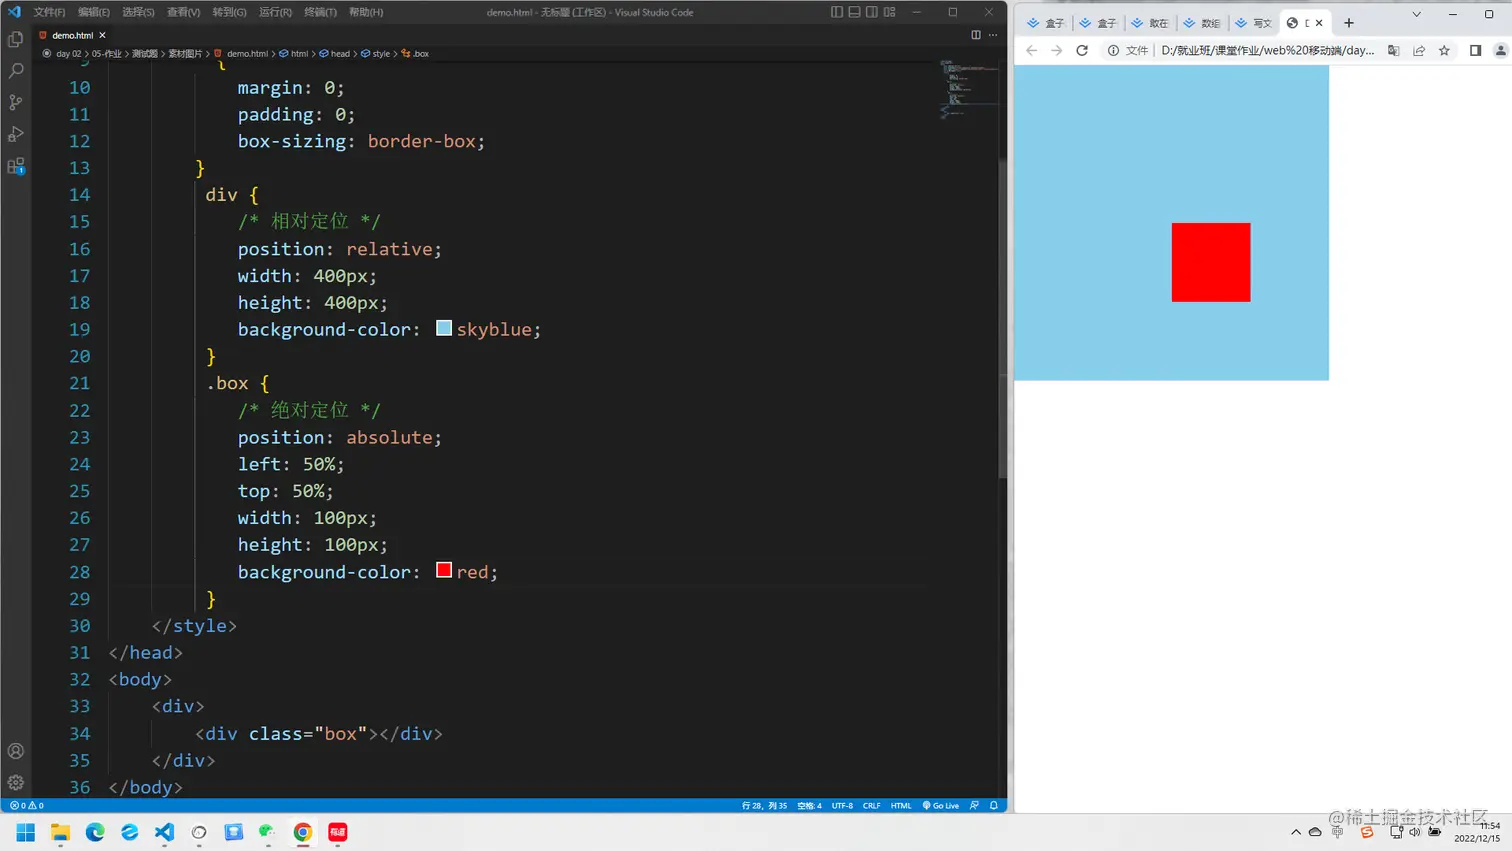This screenshot has height=851, width=1512.
Task: Open the Accounts menu in the activity bar
Action: point(16,751)
